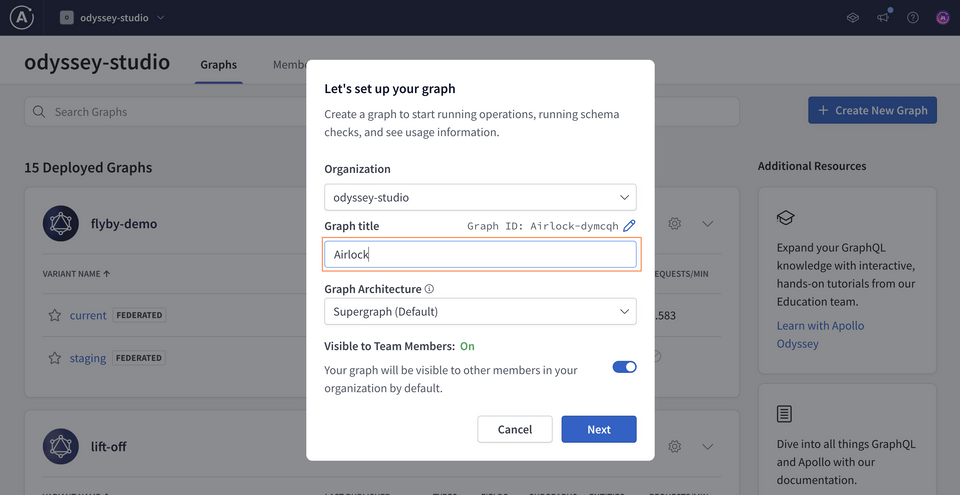Viewport: 960px width, 495px height.
Task: Star the staging variant
Action: tap(54, 358)
